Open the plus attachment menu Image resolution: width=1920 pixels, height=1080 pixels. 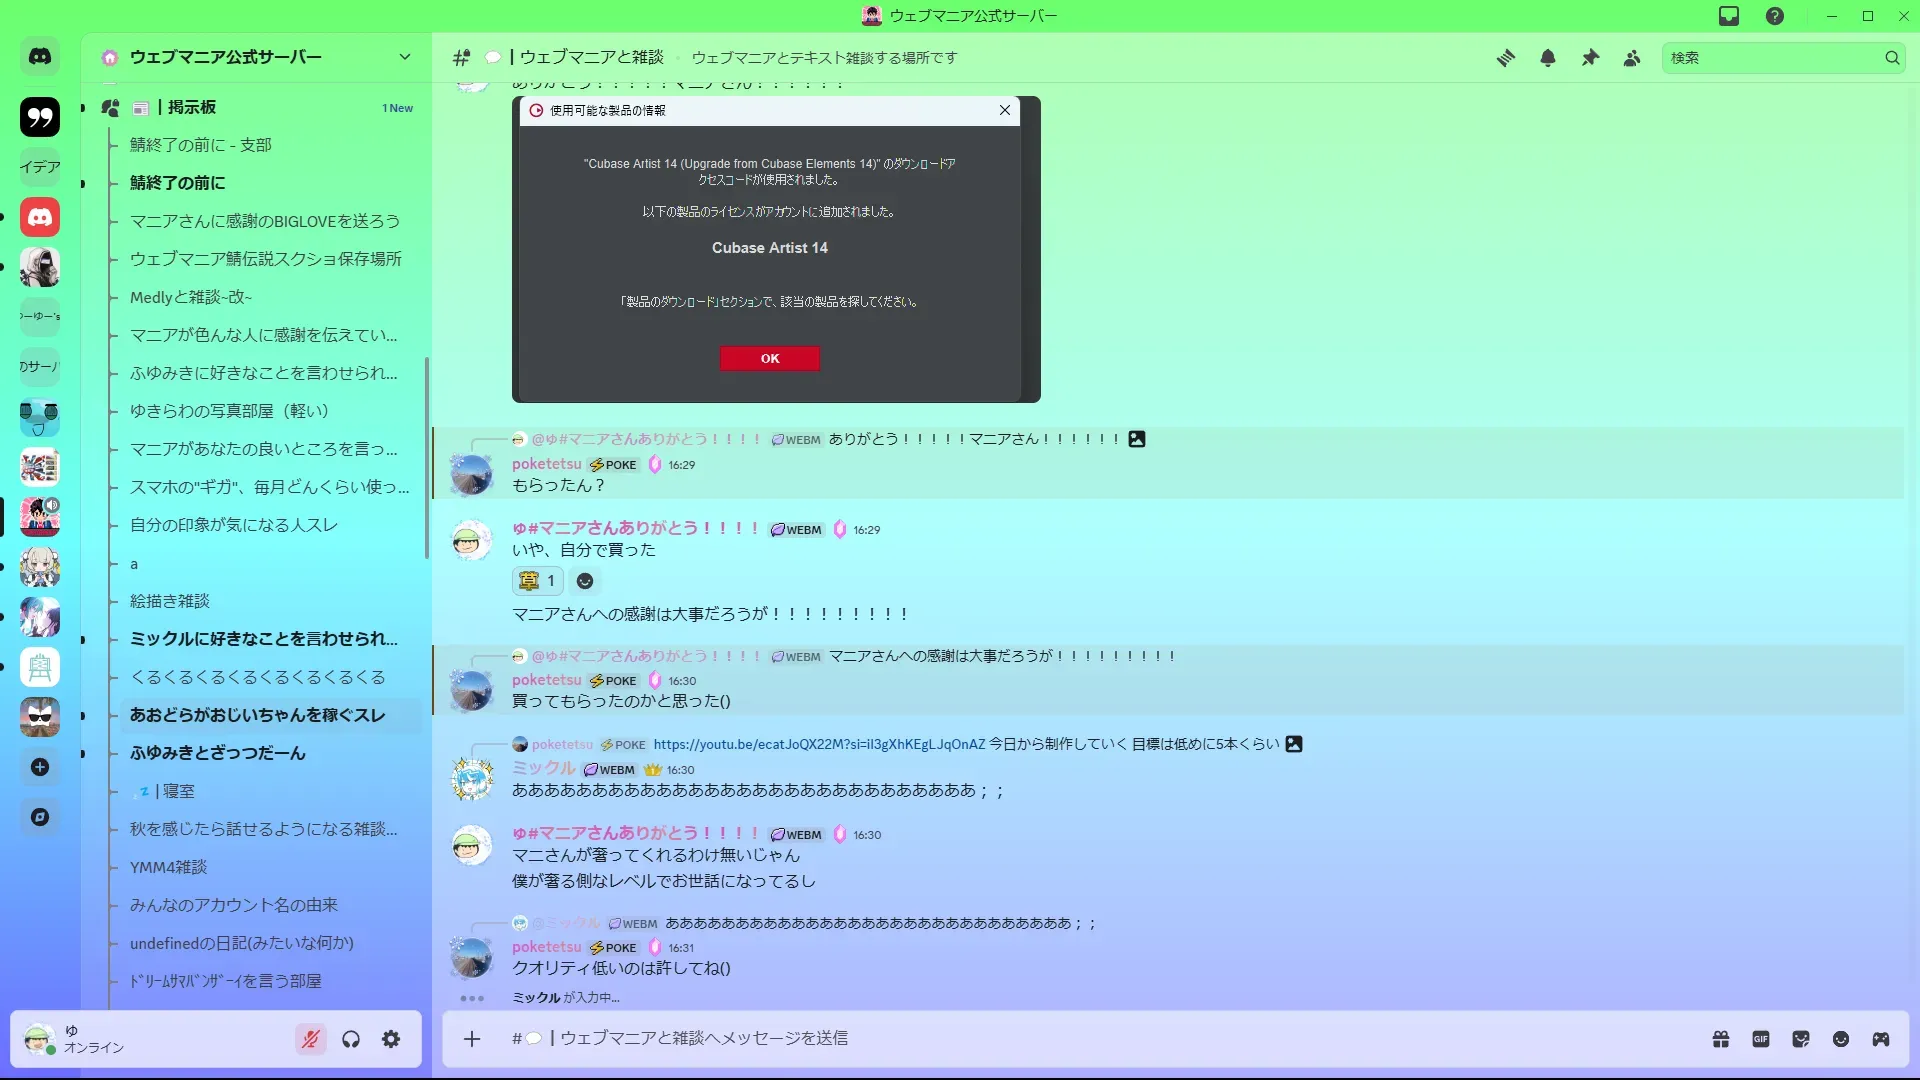point(472,1039)
